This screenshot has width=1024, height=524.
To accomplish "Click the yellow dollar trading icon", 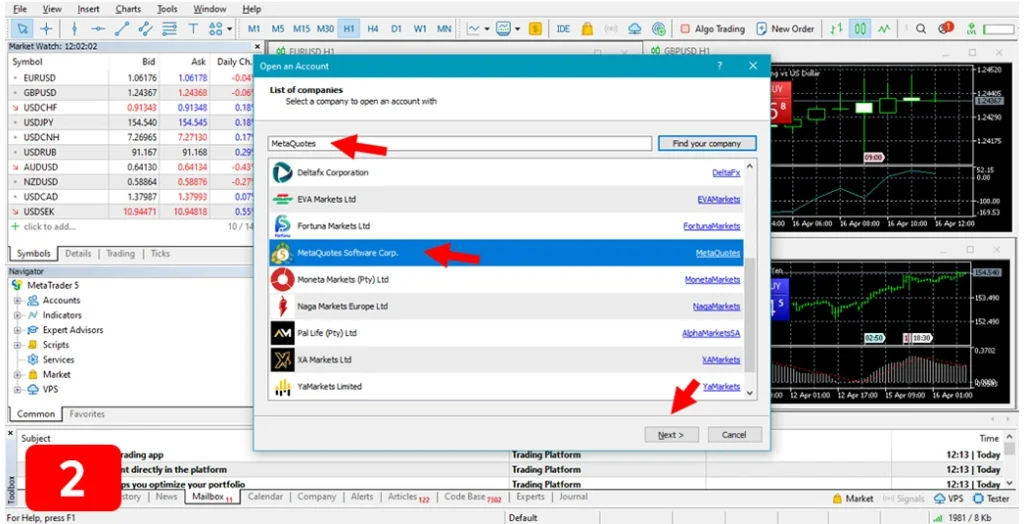I will 536,29.
